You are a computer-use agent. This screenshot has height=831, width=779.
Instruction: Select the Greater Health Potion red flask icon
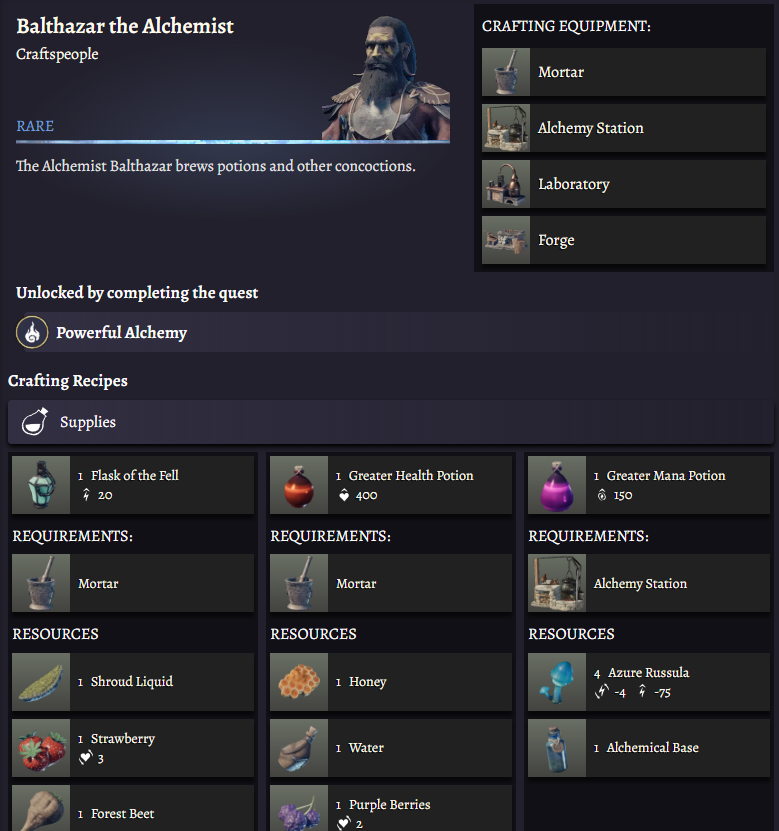(x=299, y=484)
